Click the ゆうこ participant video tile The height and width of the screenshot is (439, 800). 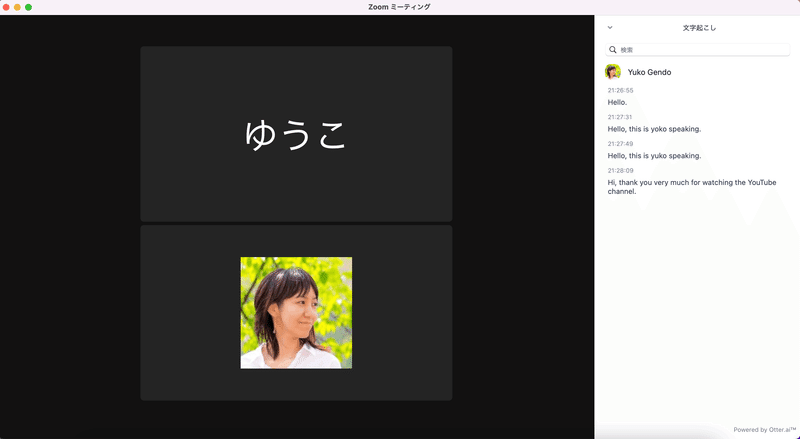click(x=296, y=134)
